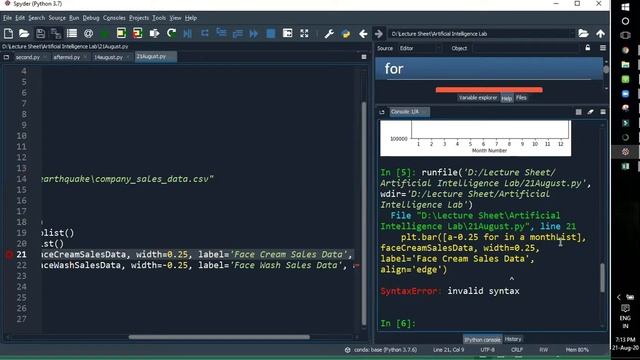Toggle fullscreen mode icon

tap(304, 33)
